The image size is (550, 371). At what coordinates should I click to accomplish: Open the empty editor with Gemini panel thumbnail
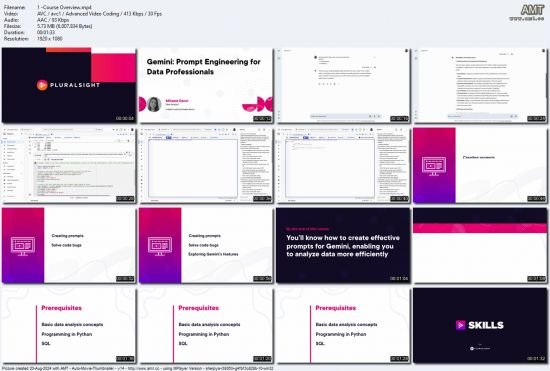tap(206, 165)
